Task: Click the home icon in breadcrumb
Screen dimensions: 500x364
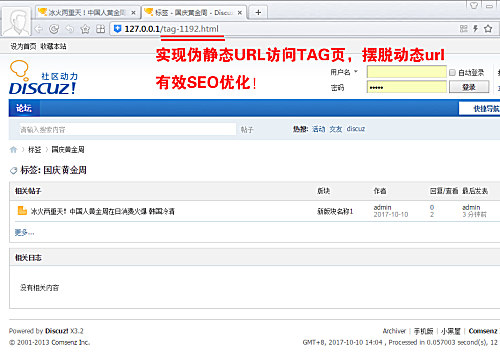Action: click(x=13, y=149)
